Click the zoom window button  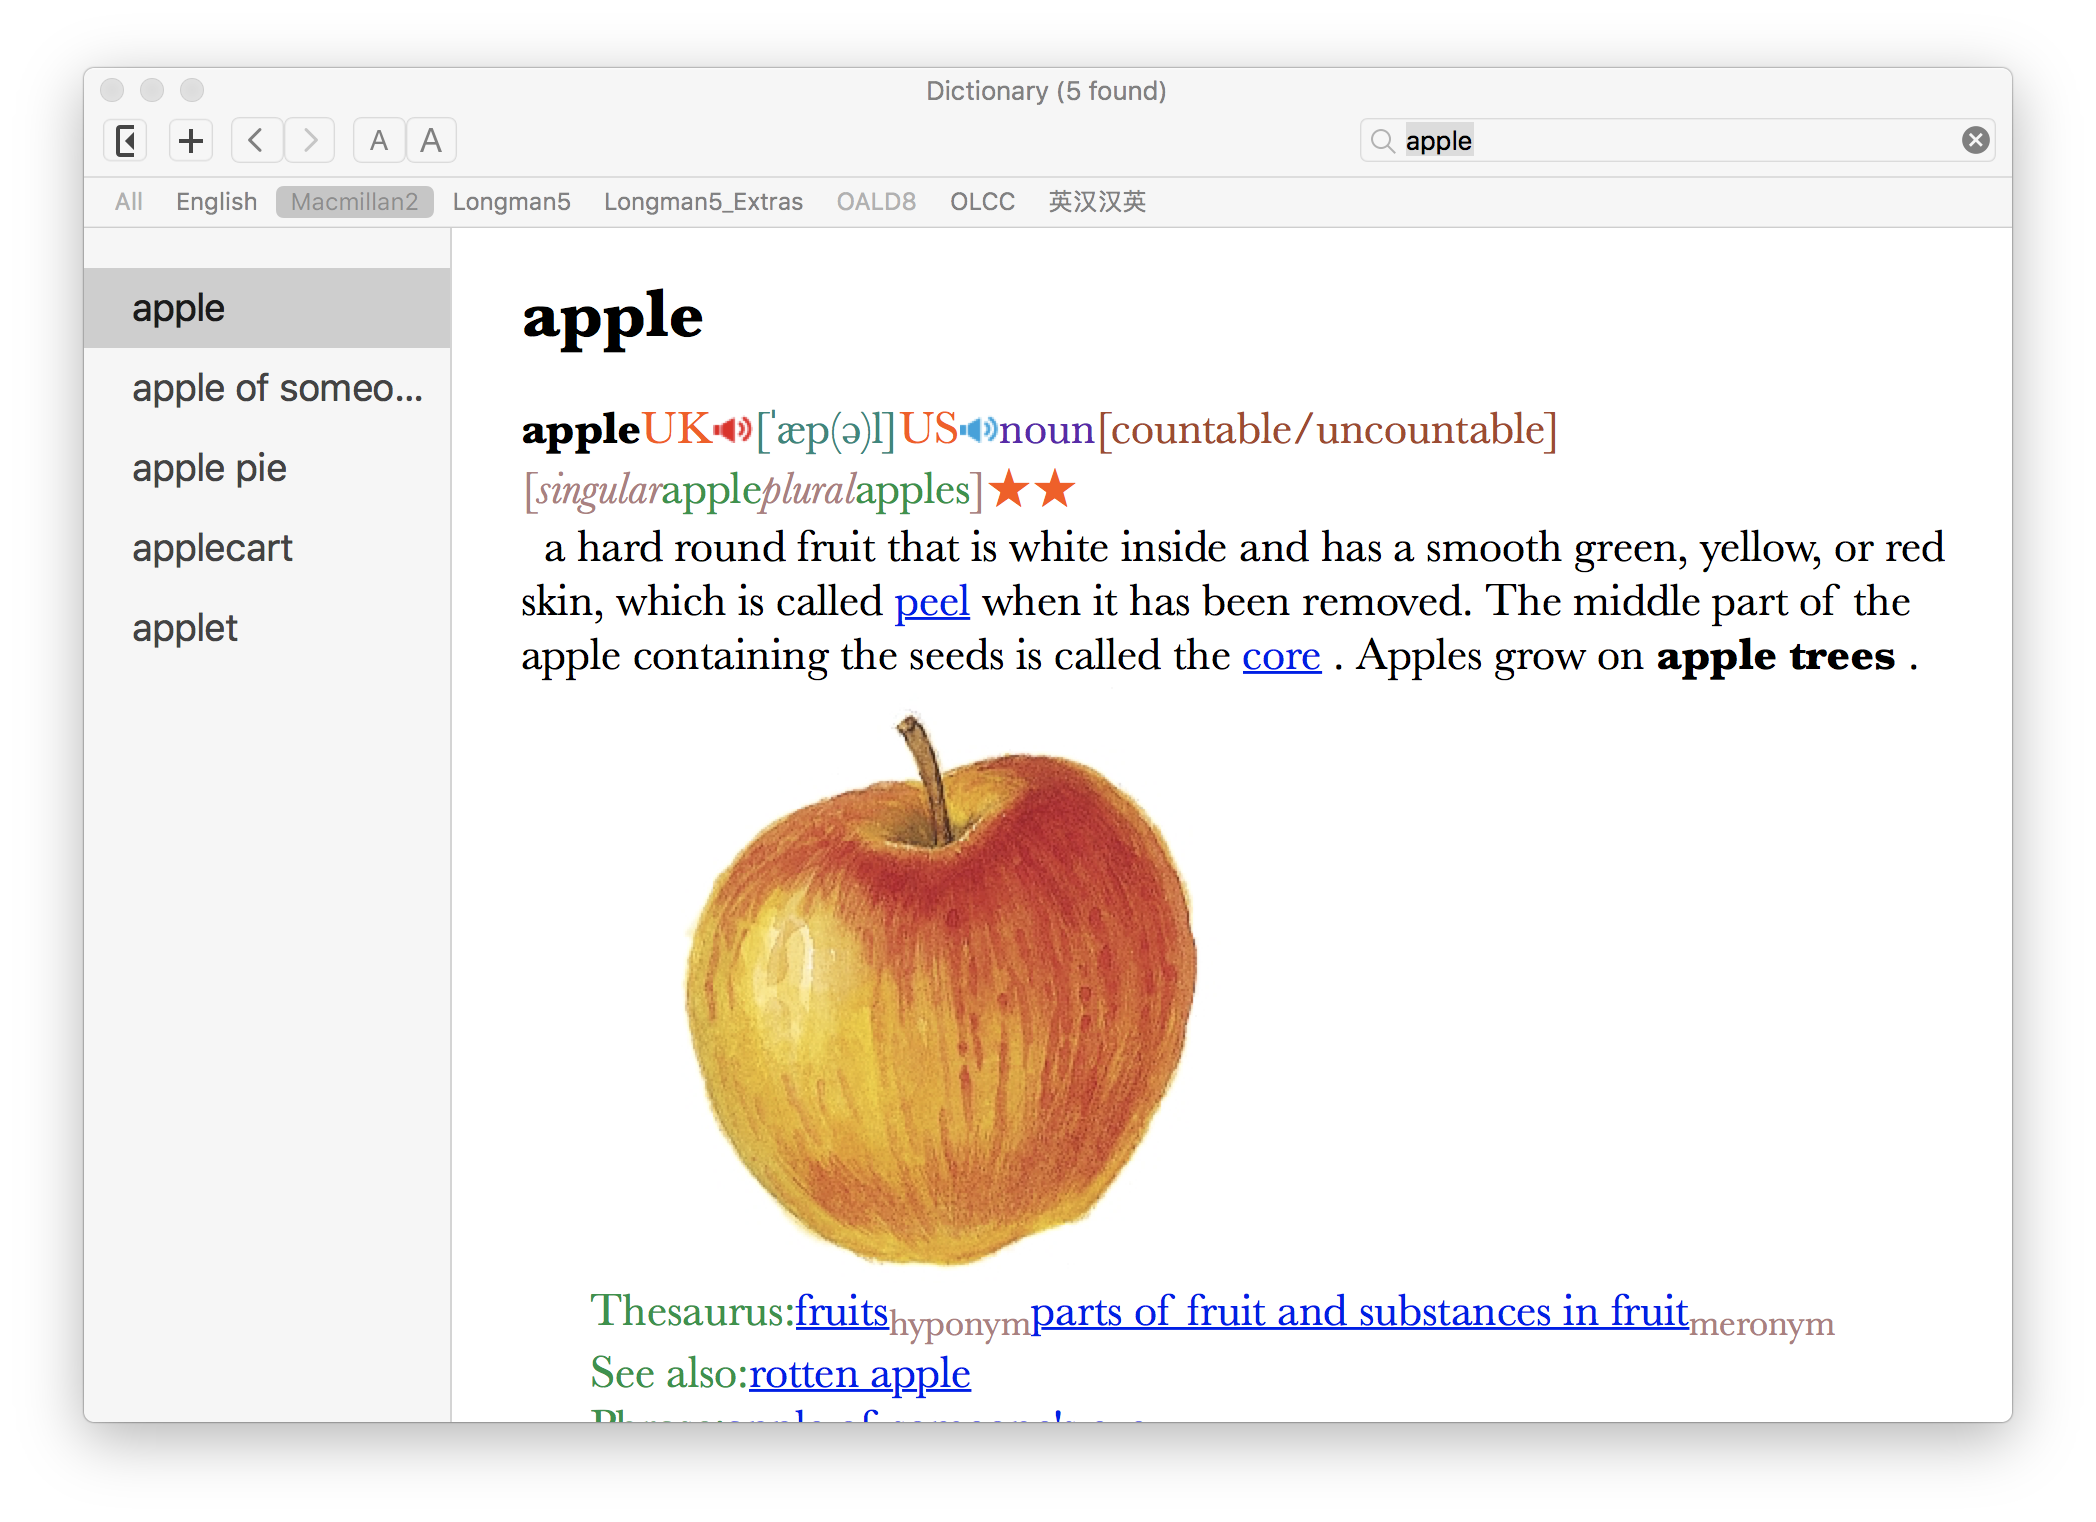tap(192, 90)
